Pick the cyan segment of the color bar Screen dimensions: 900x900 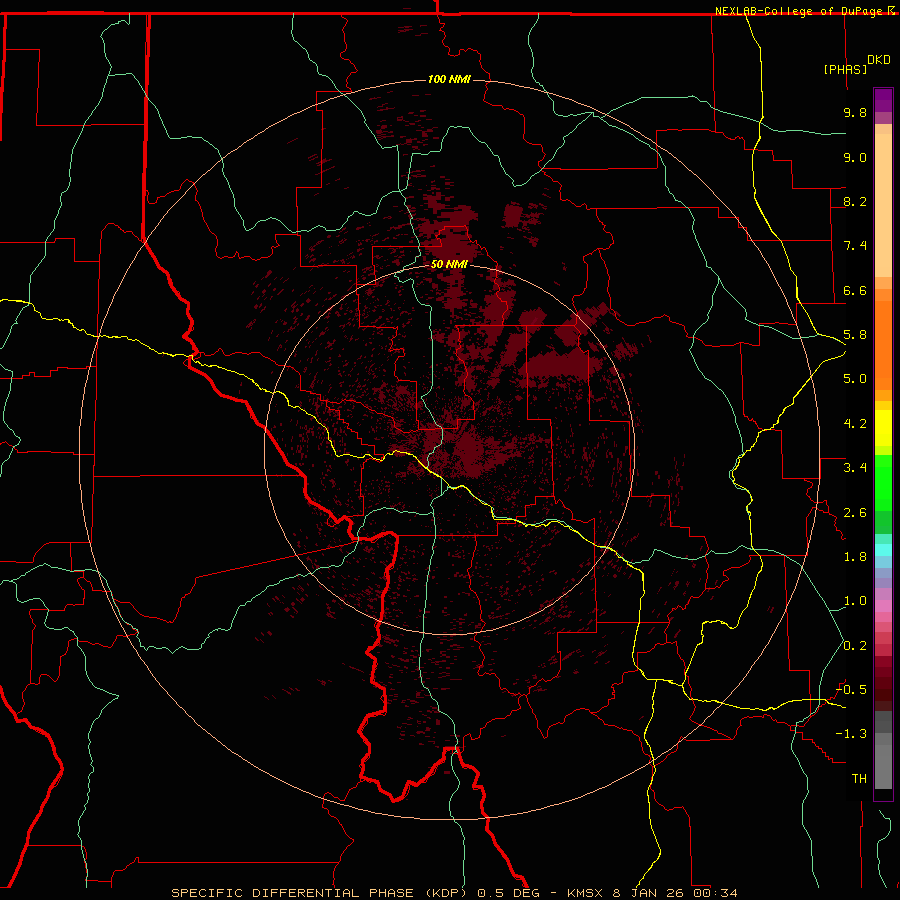883,550
